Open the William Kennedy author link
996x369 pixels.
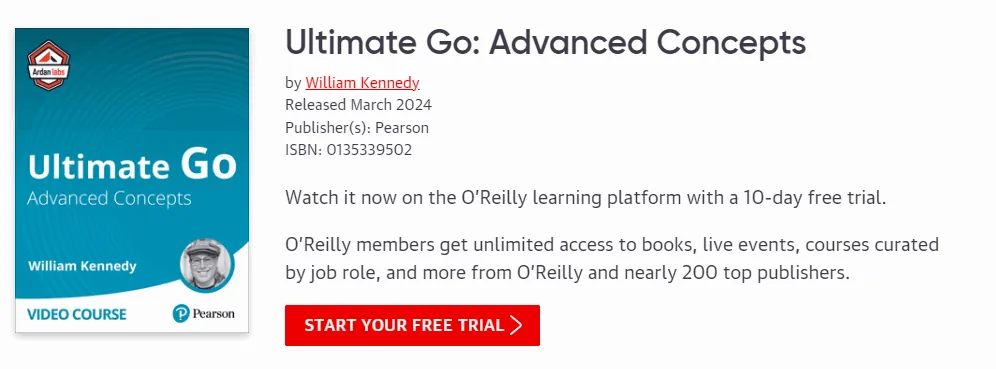click(362, 83)
